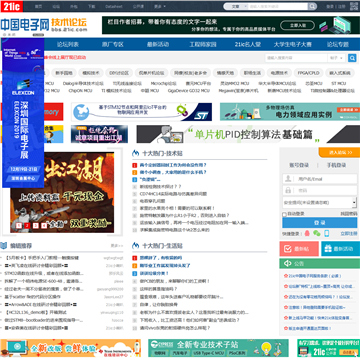This screenshot has width=360, height=360.
Task: Log in with the WeChat icon
Action: click(317, 233)
